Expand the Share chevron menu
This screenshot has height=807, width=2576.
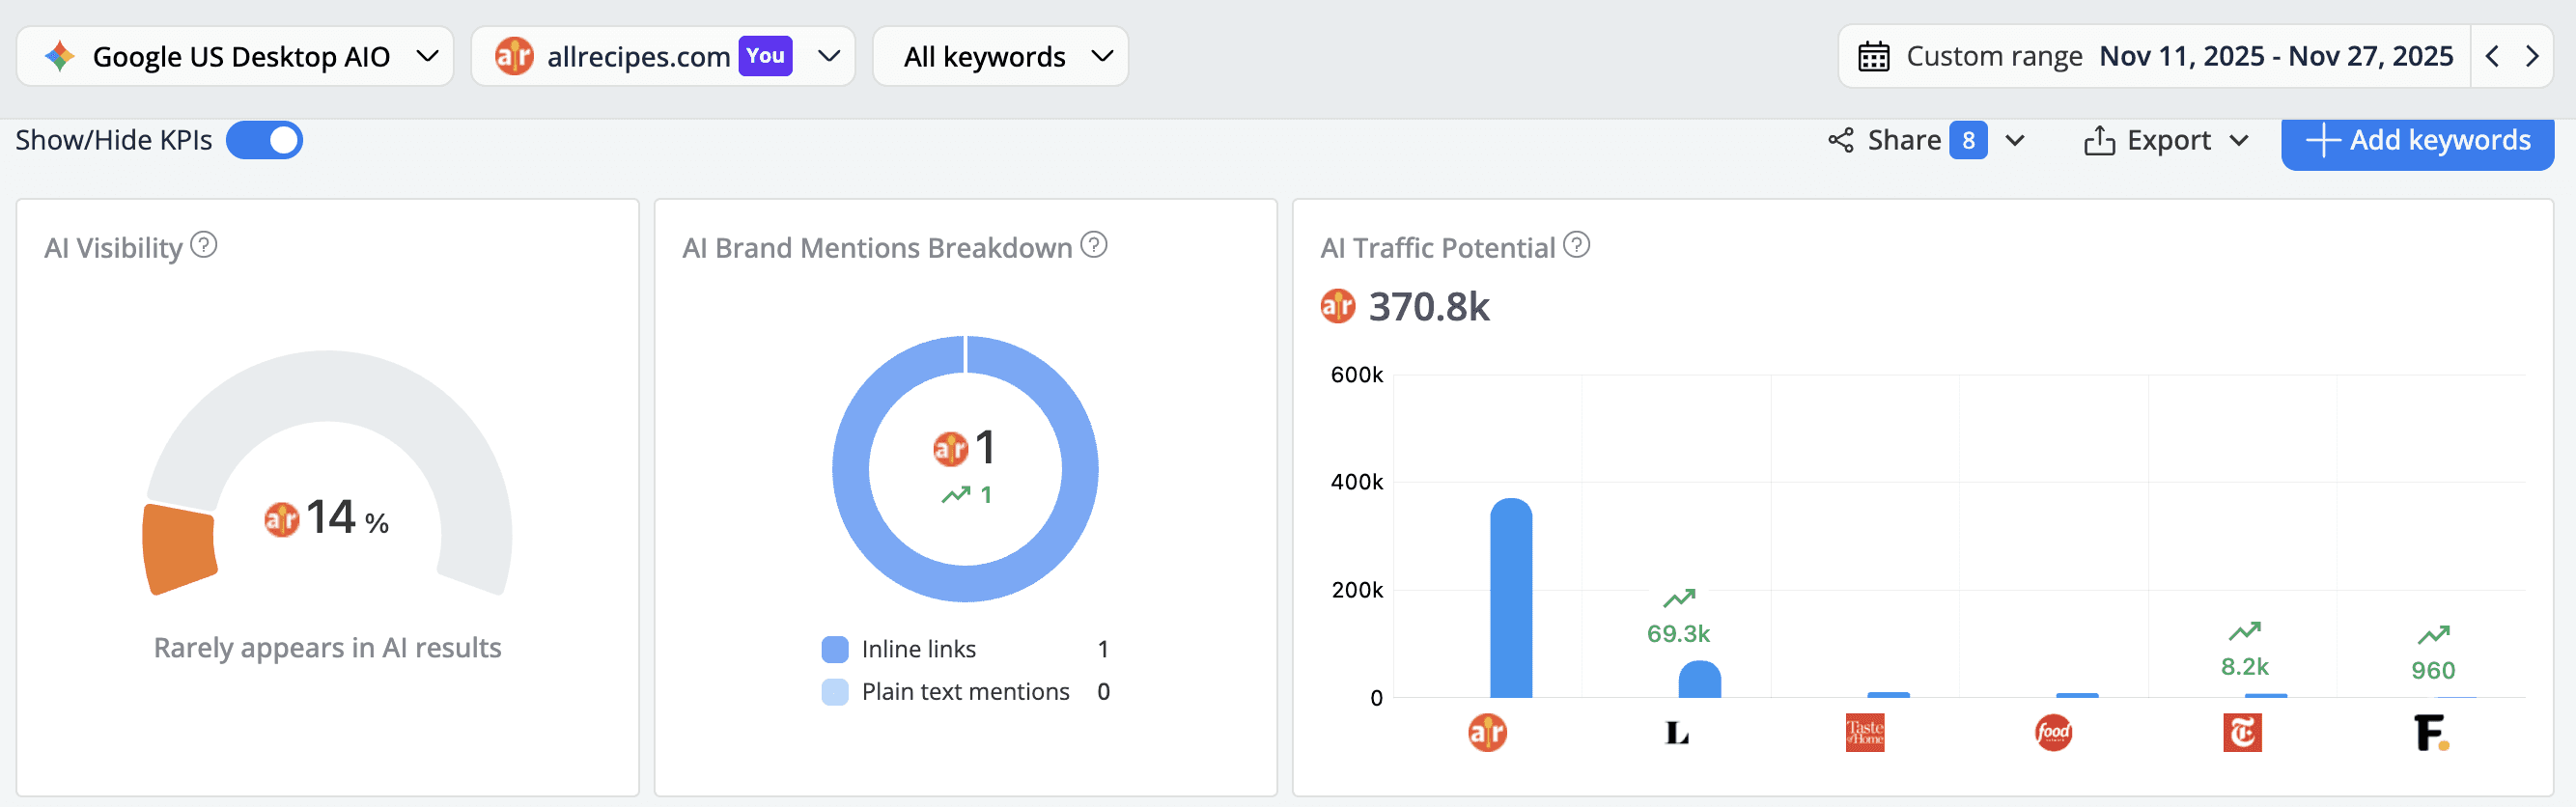[2015, 140]
